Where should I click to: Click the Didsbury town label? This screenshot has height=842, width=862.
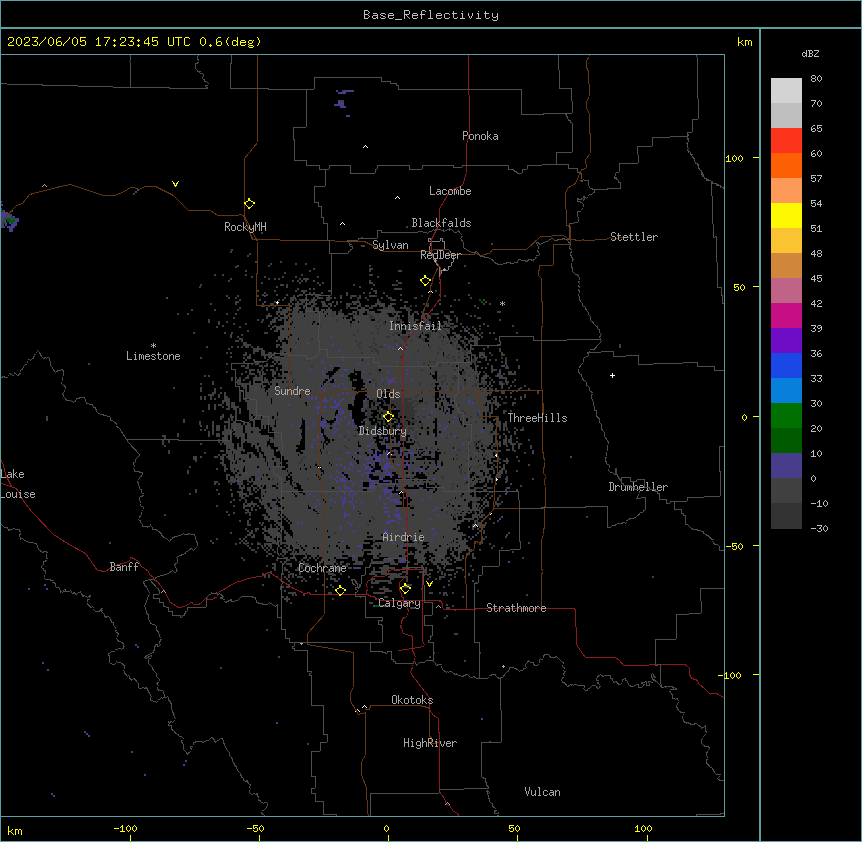tap(383, 431)
